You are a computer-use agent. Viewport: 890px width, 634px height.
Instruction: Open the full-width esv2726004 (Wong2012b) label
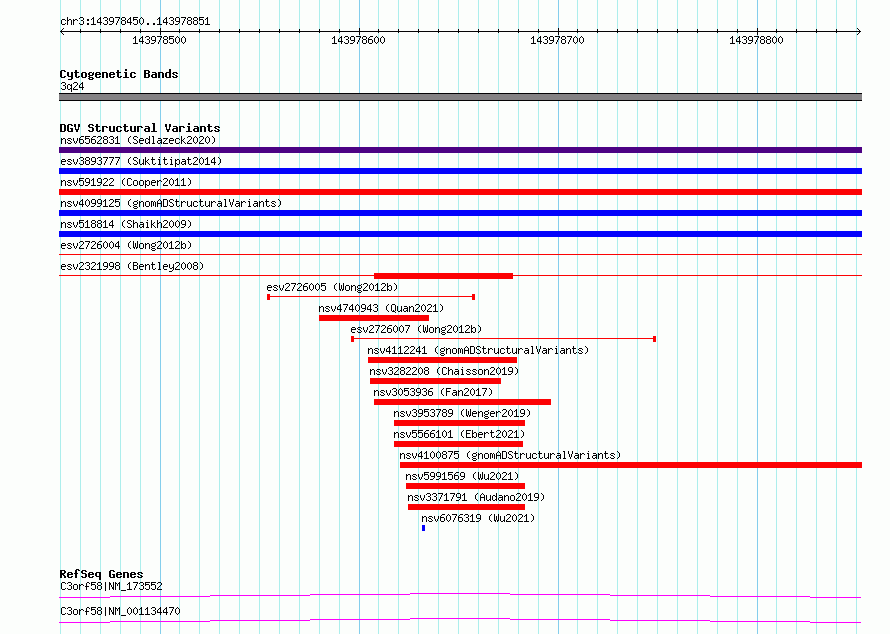pyautogui.click(x=126, y=245)
